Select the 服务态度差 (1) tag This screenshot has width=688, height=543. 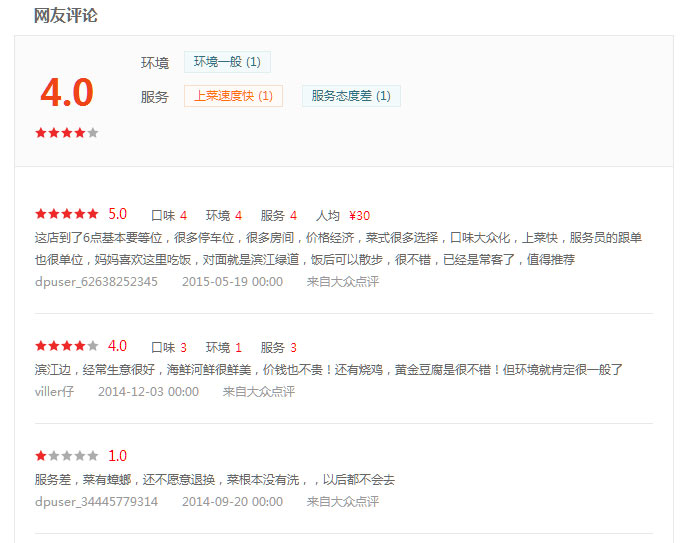tap(351, 96)
